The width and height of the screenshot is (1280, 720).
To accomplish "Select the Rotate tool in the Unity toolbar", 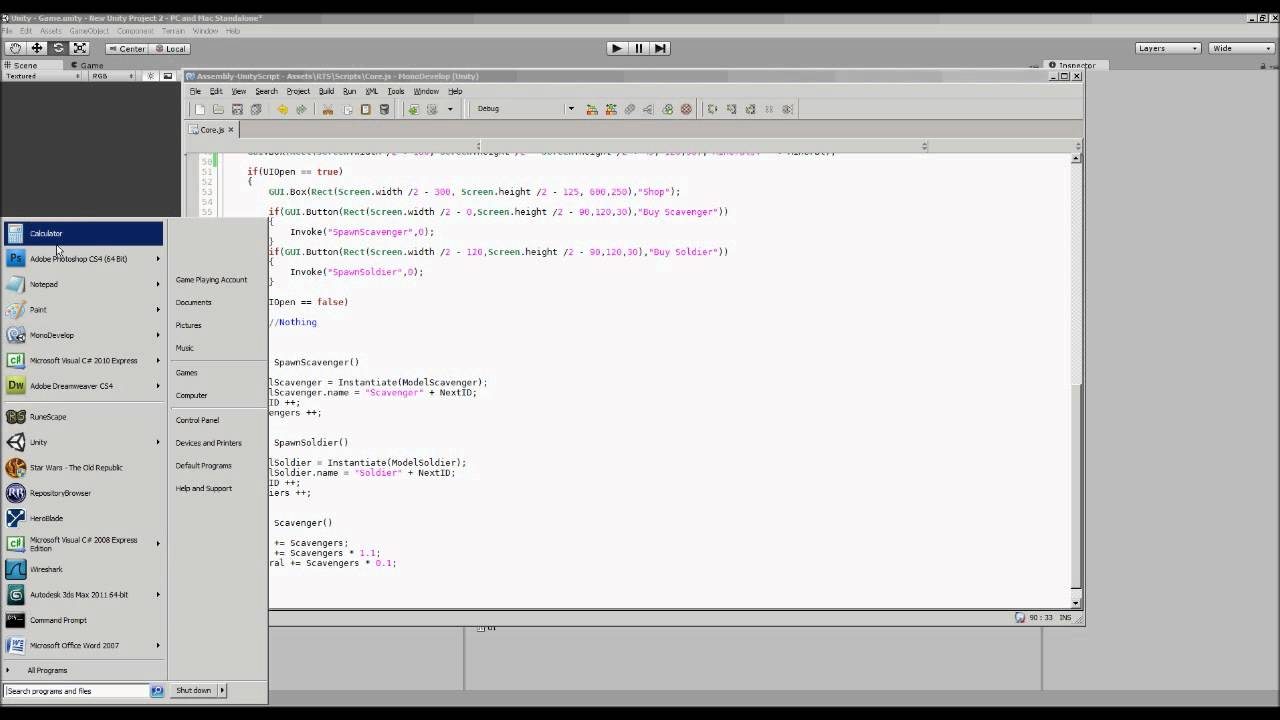I will [58, 48].
